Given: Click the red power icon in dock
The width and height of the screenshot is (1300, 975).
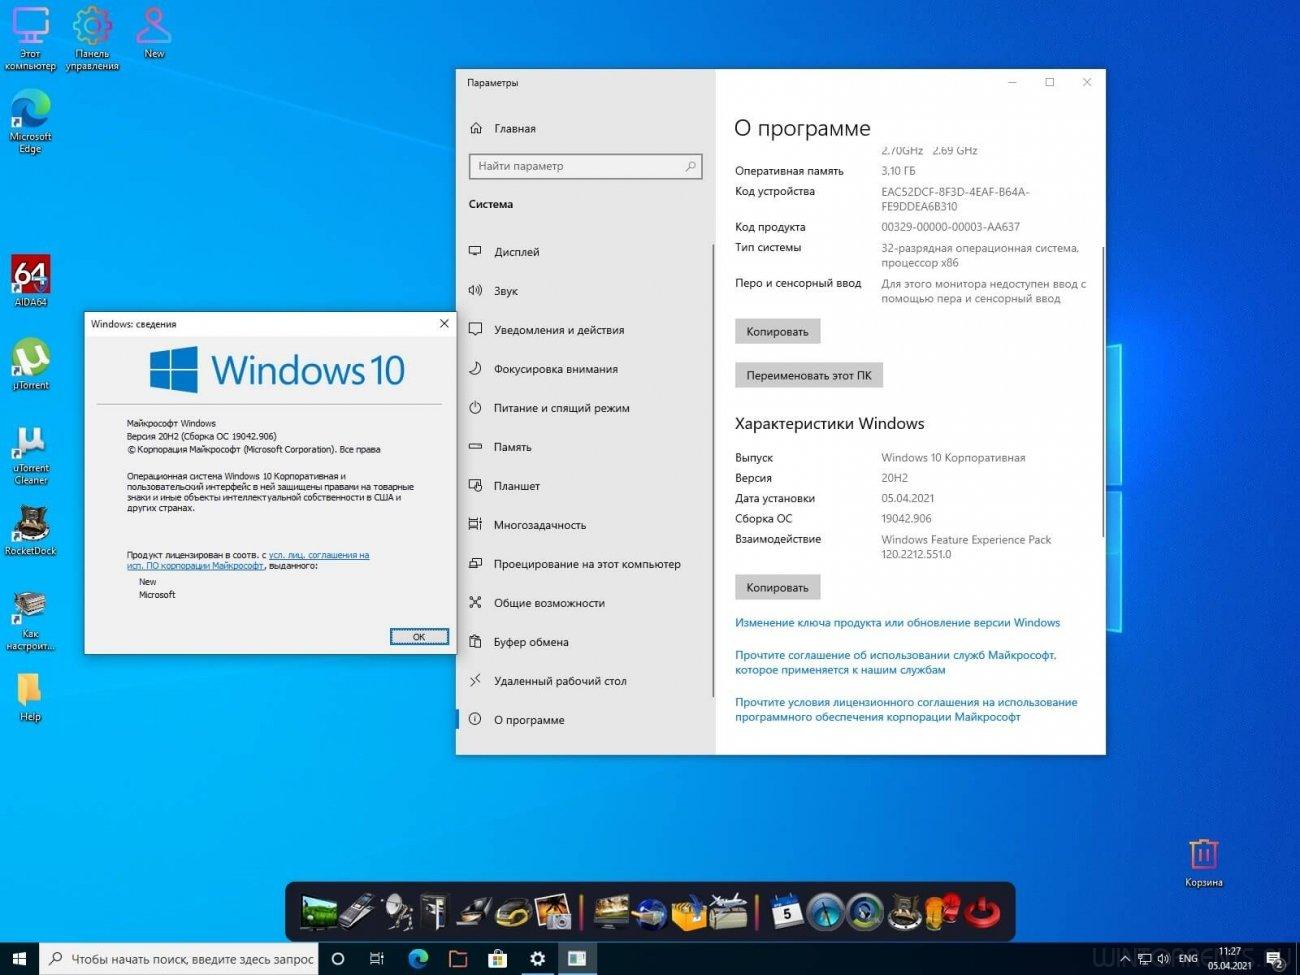Looking at the screenshot, I should [981, 912].
